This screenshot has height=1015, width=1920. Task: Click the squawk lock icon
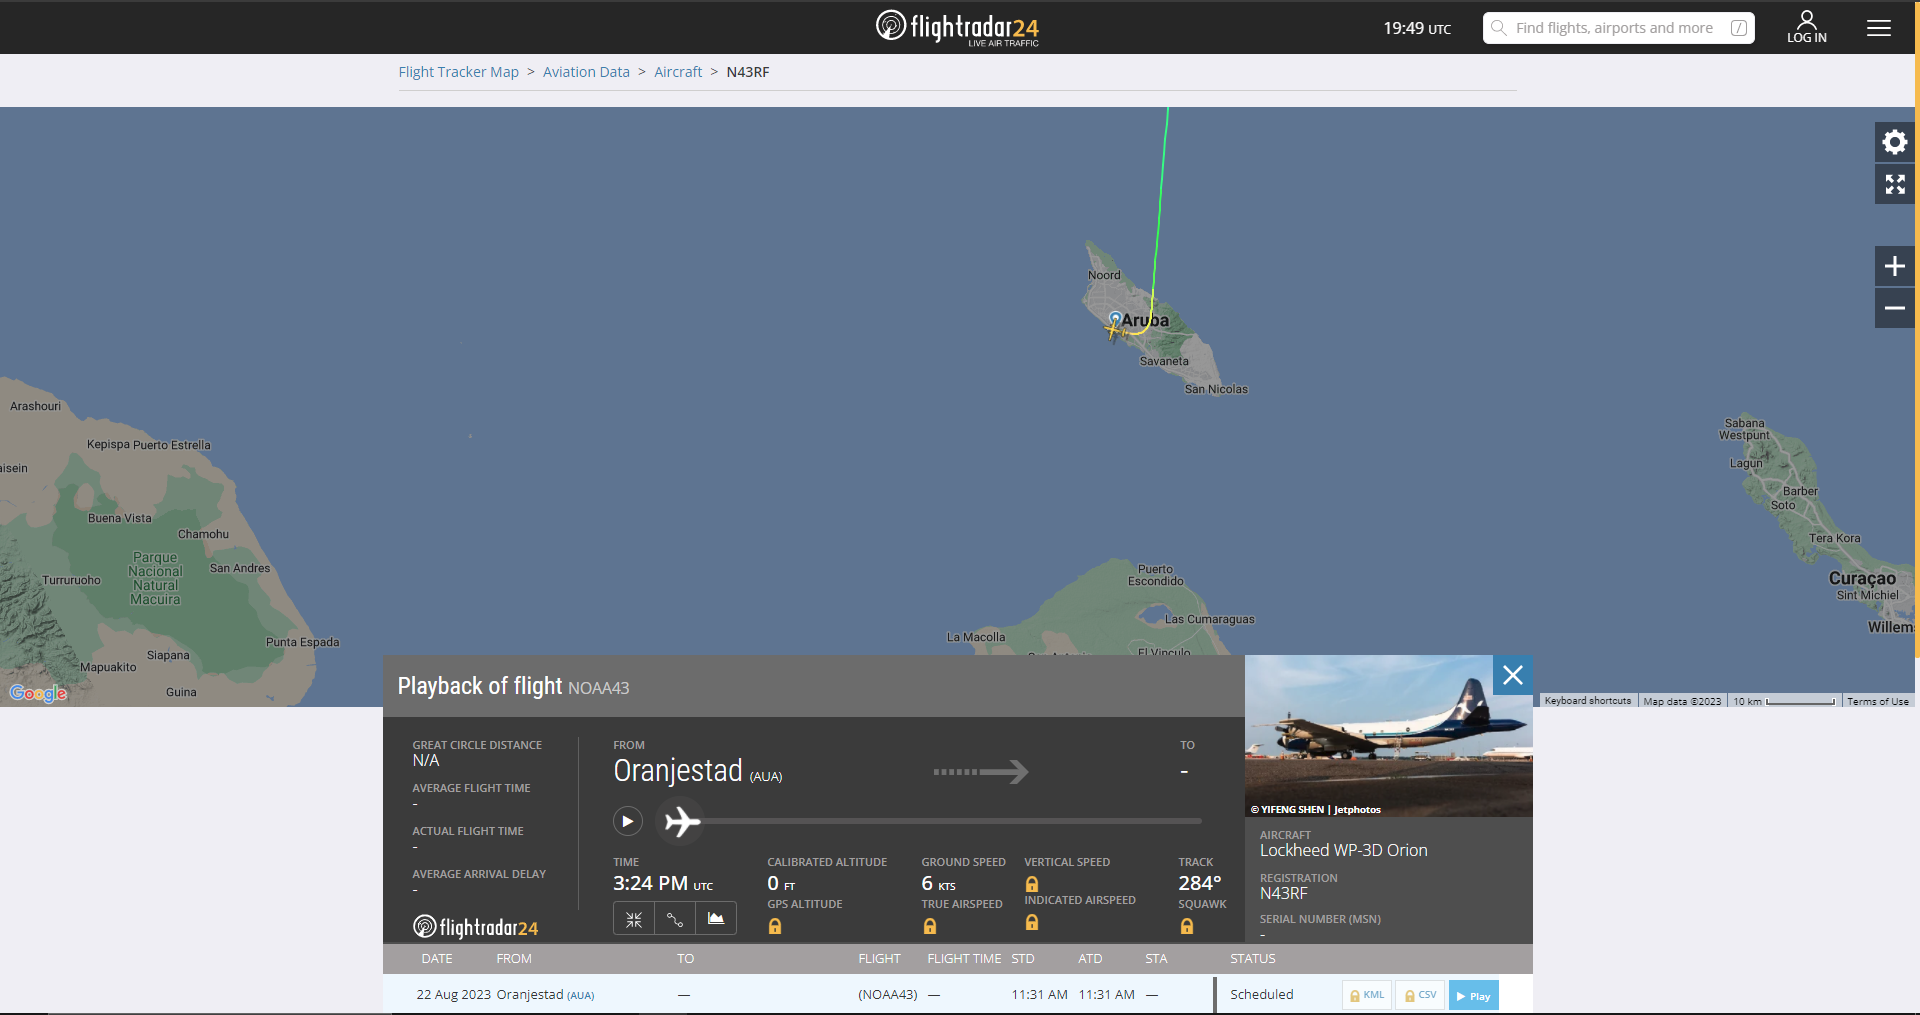[x=1187, y=926]
